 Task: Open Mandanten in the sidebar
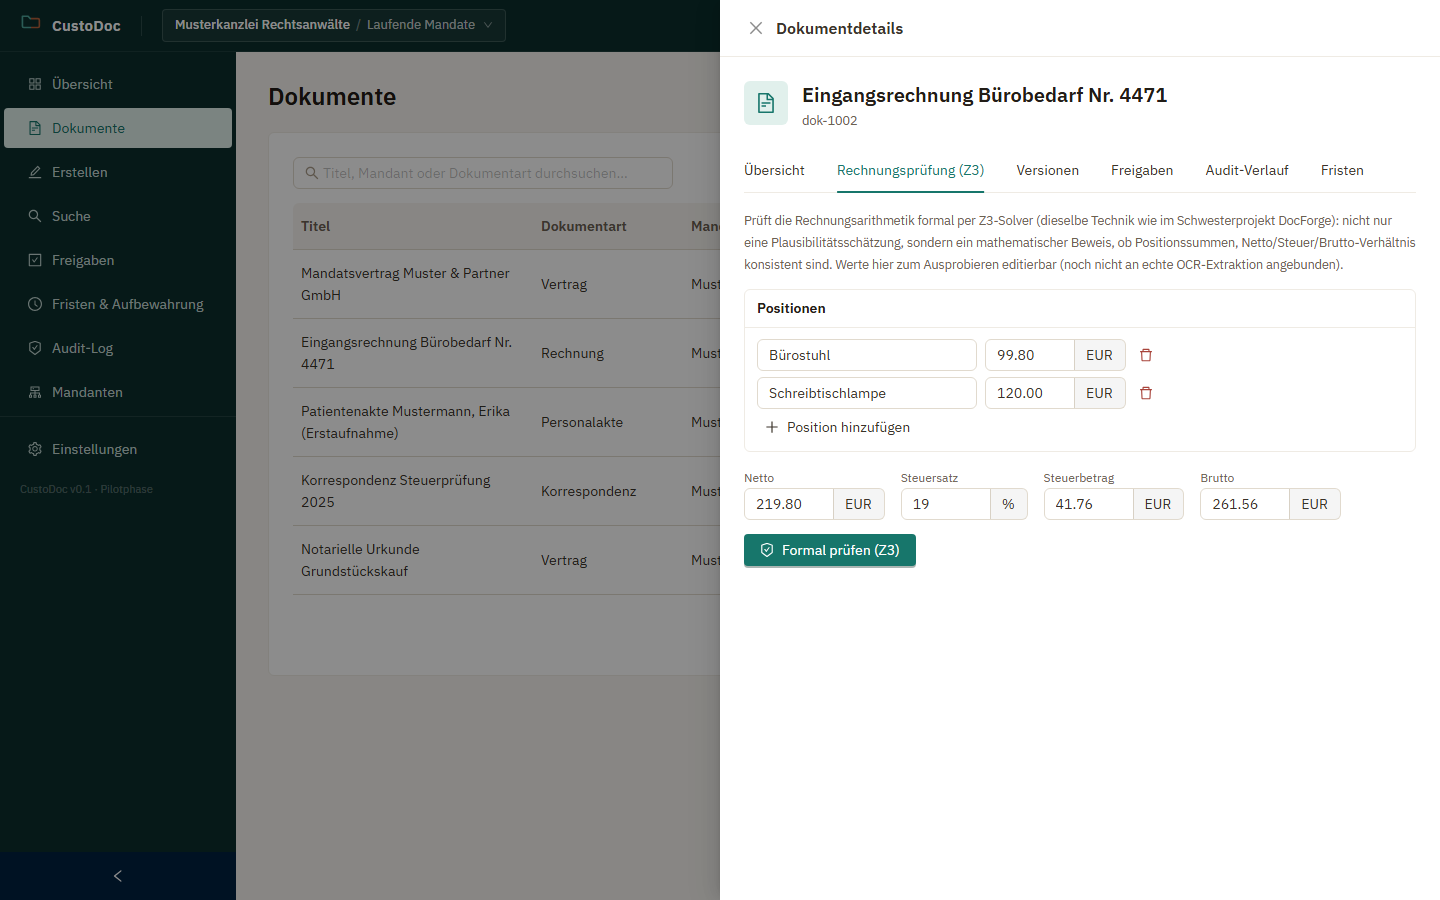[x=118, y=392]
